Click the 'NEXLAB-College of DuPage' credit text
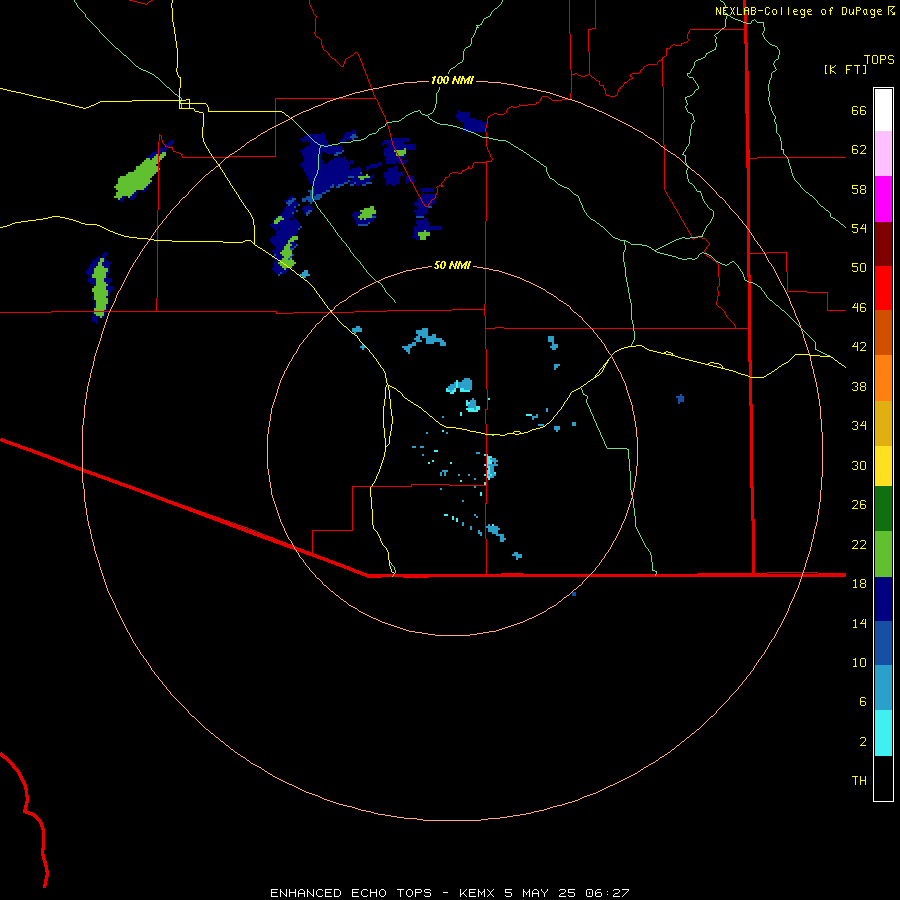The width and height of the screenshot is (900, 900). click(x=800, y=11)
